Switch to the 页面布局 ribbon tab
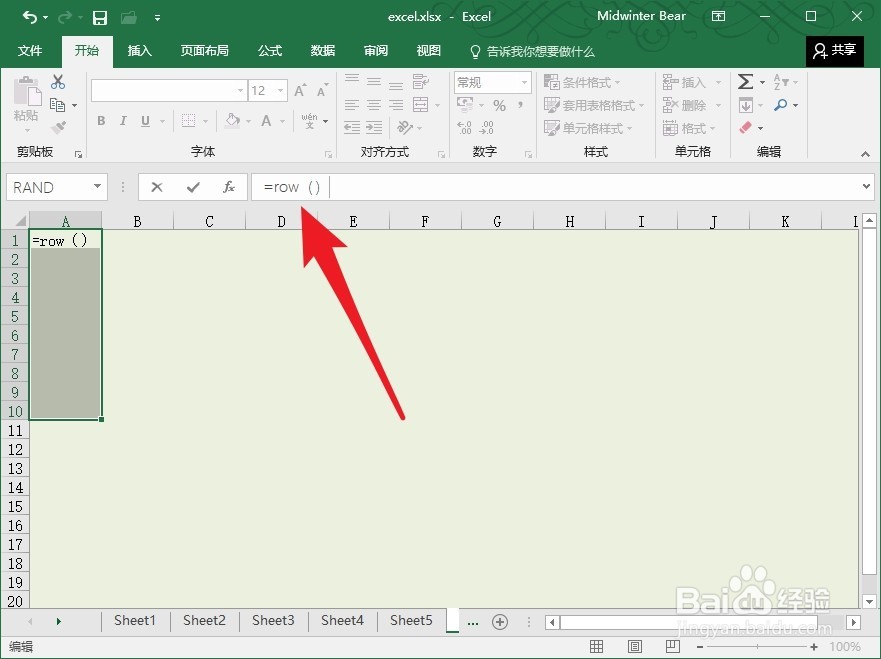 tap(205, 51)
